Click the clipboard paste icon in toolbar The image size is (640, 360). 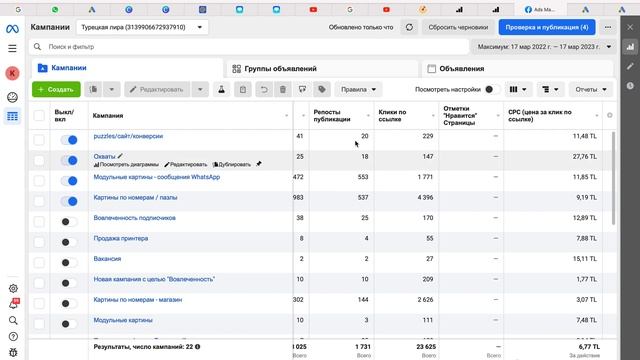[243, 89]
